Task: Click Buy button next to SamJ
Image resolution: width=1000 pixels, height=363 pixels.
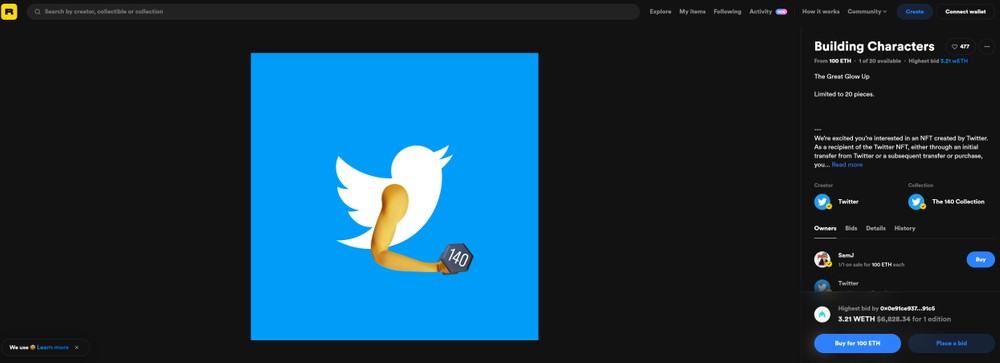Action: click(980, 260)
